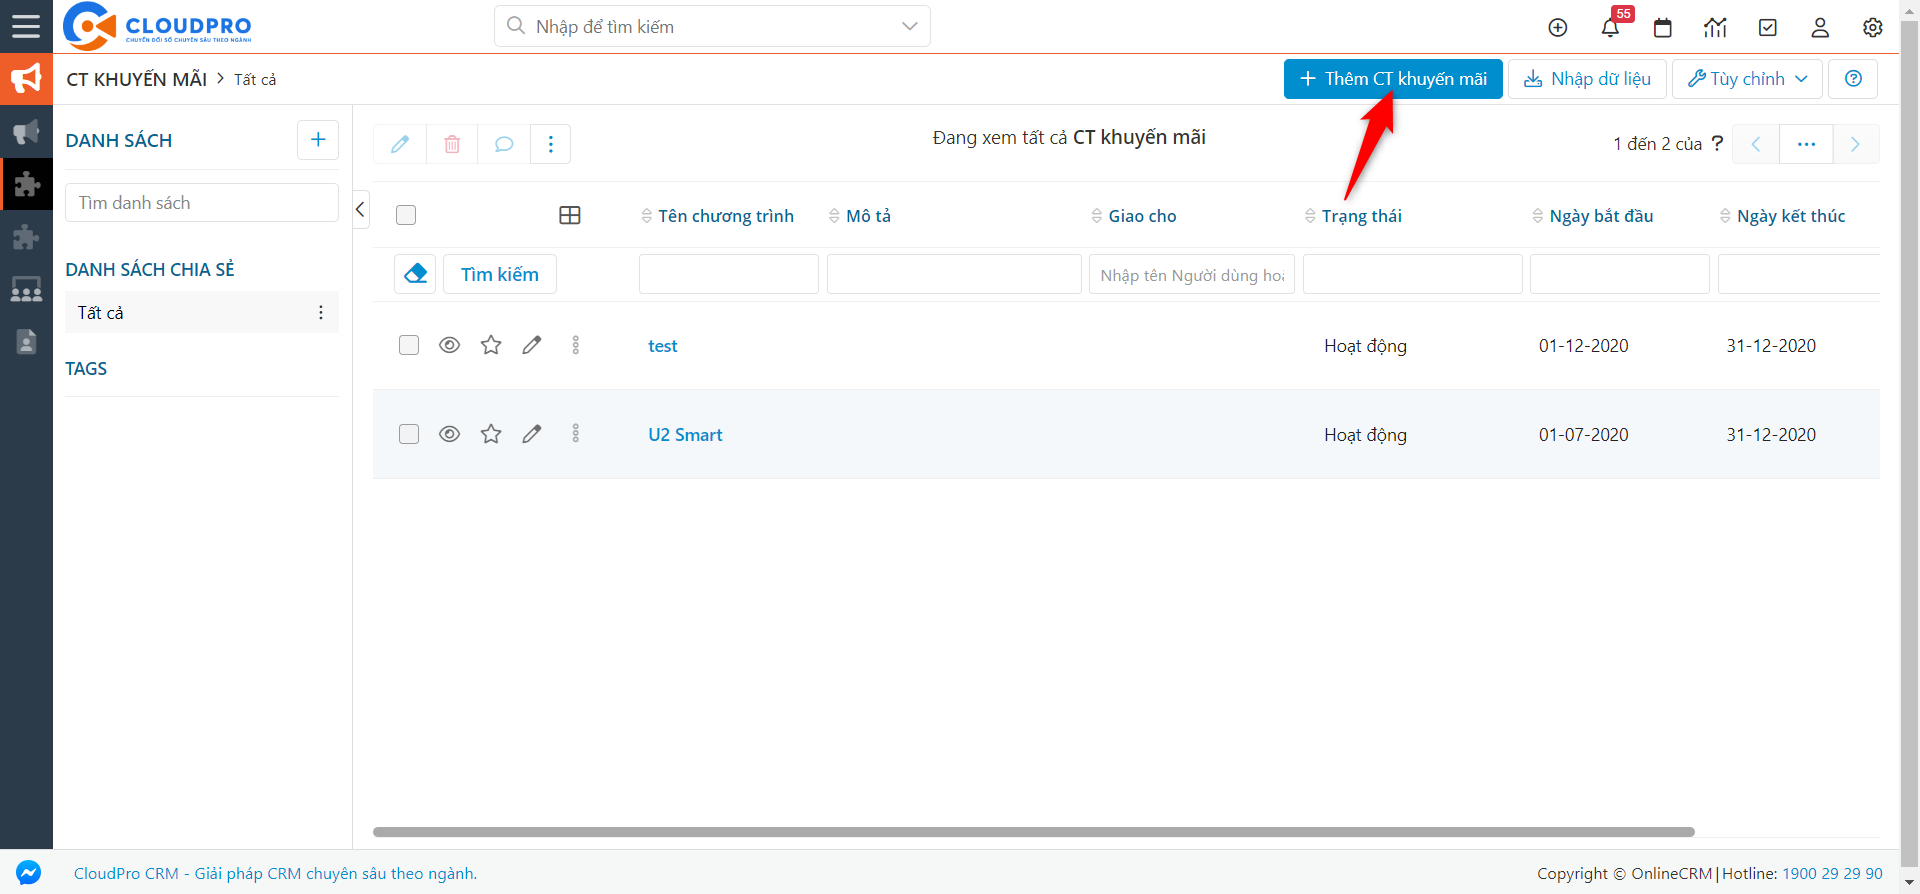
Task: Add a new list with the plus button
Action: [x=318, y=140]
